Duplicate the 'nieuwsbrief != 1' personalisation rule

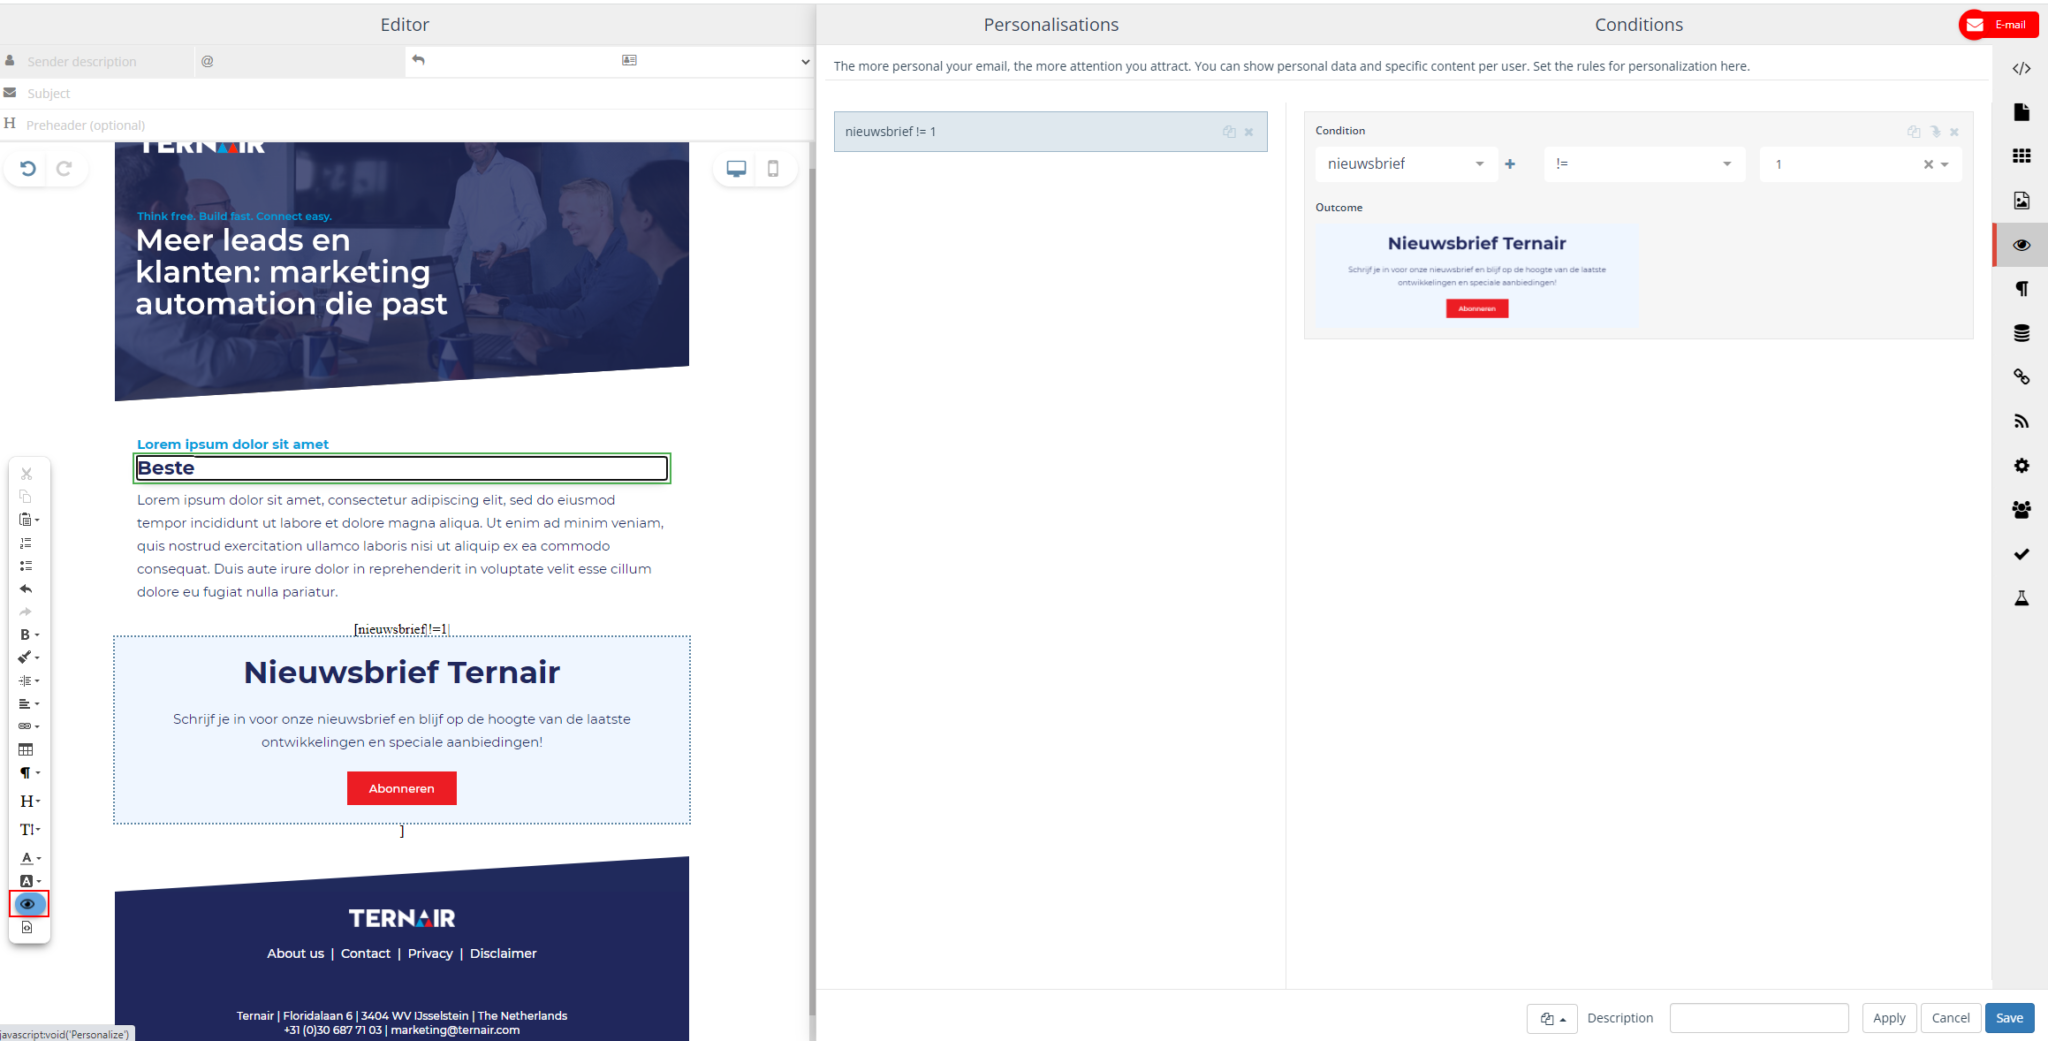(1229, 132)
